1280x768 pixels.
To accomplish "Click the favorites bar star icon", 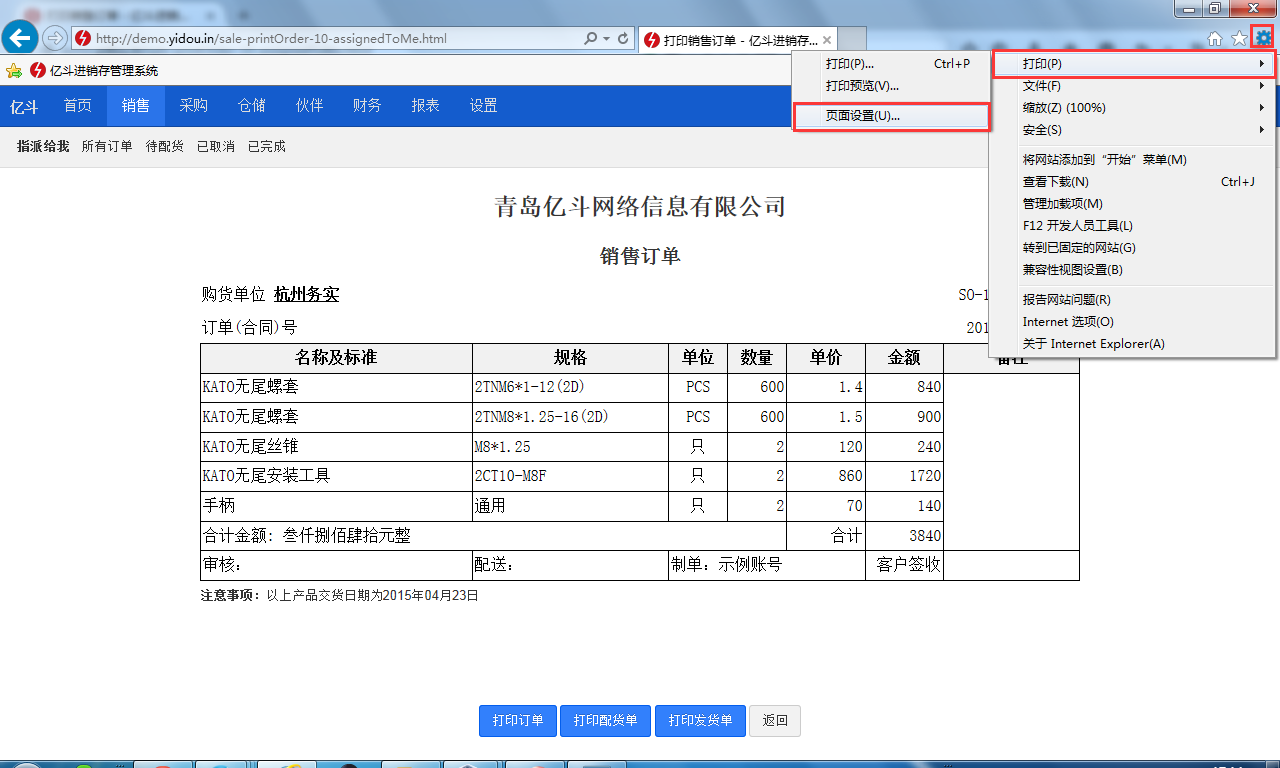I will pyautogui.click(x=14, y=71).
